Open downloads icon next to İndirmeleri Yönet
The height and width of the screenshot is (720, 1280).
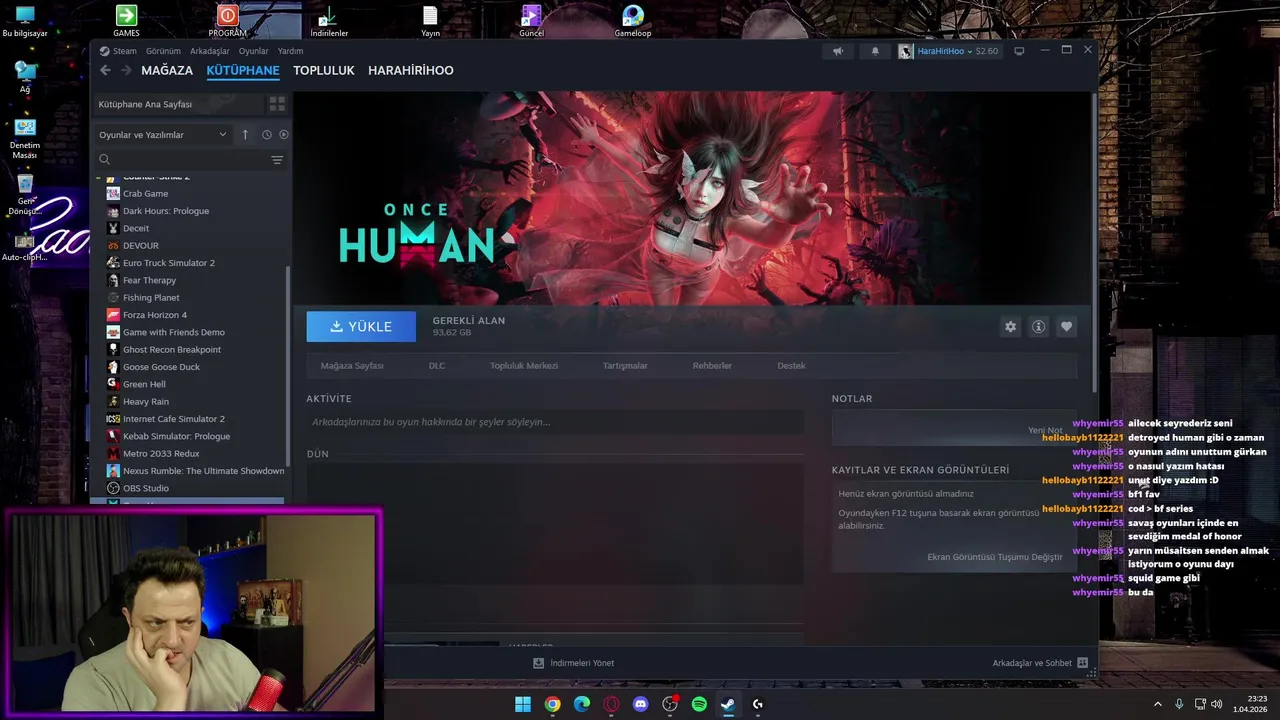tap(539, 663)
